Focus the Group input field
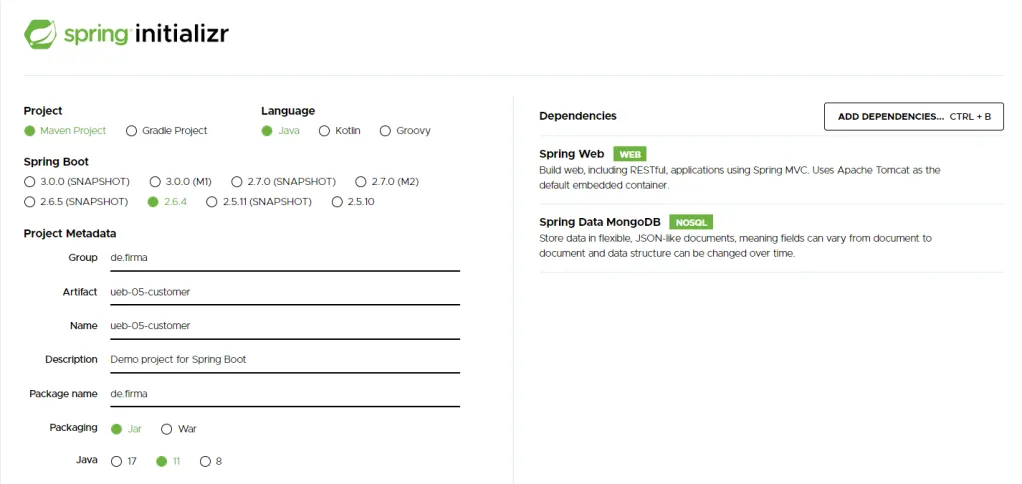The image size is (1022, 484). (285, 258)
